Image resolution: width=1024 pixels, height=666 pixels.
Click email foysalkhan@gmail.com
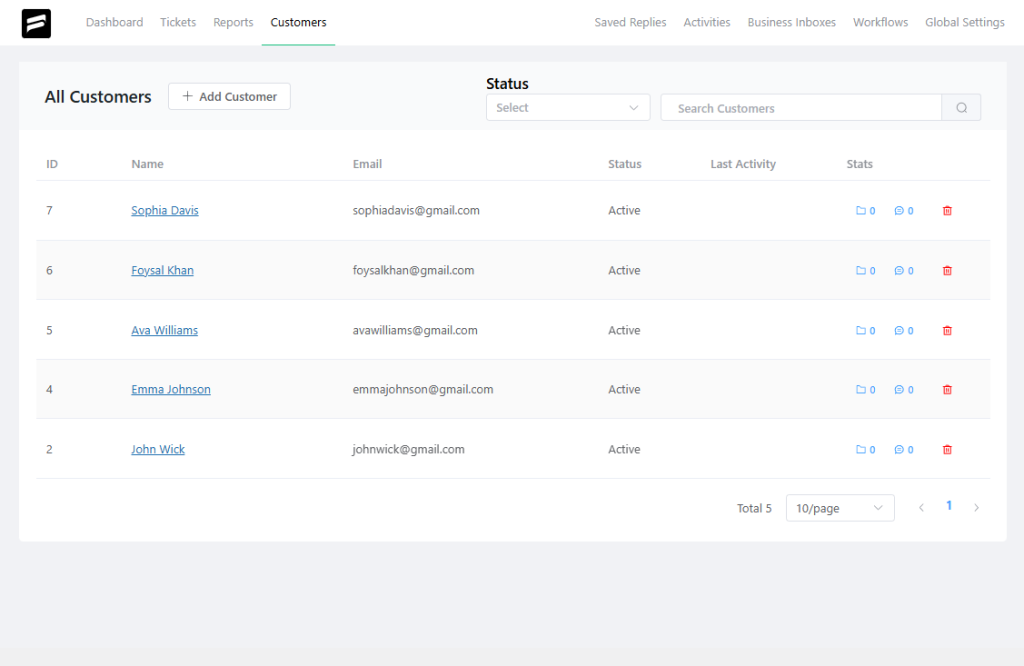click(413, 270)
